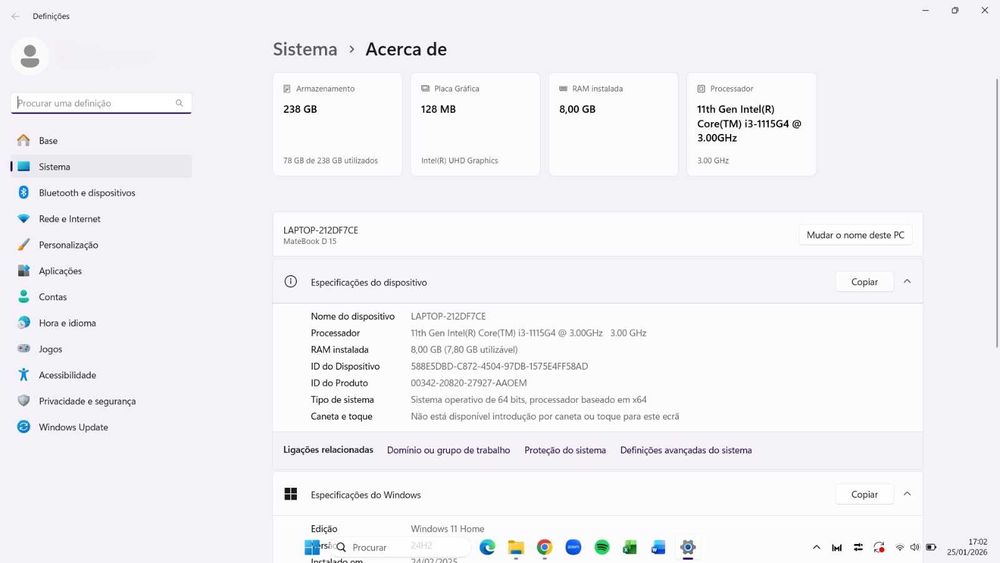This screenshot has width=1000, height=563.
Task: Open the RAM instalada 8,00 GB card
Action: coord(614,124)
